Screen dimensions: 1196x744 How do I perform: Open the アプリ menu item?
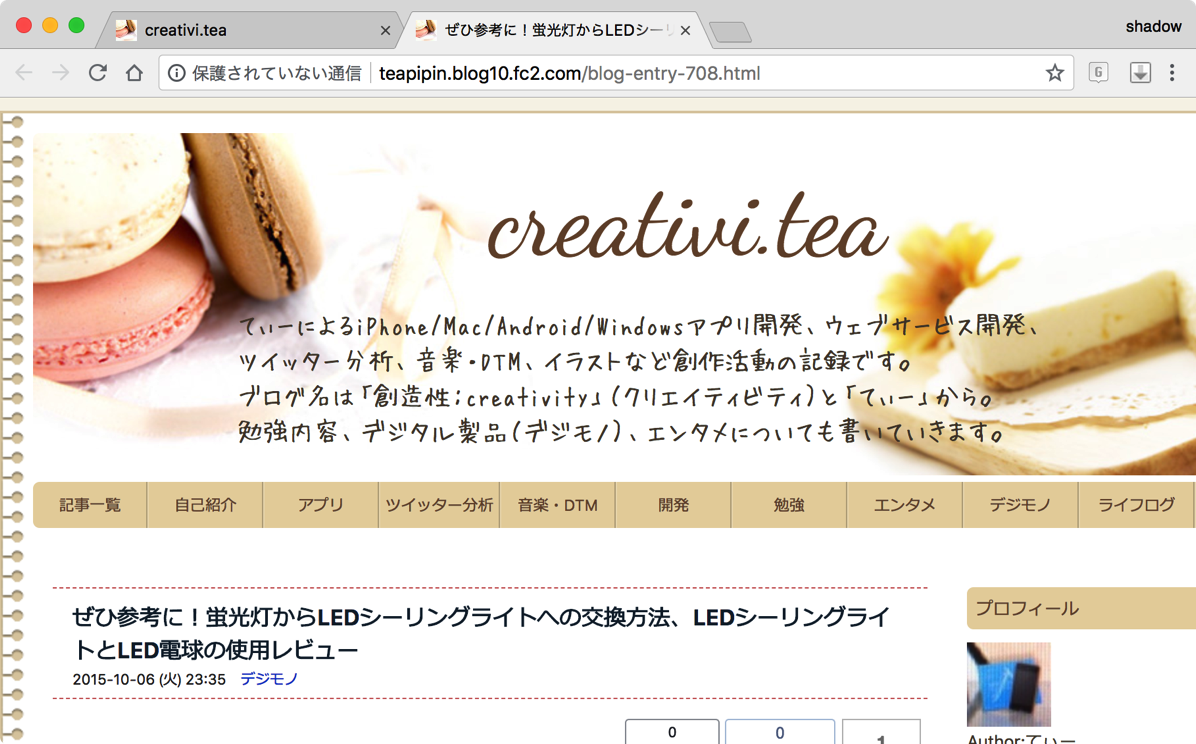(x=320, y=505)
